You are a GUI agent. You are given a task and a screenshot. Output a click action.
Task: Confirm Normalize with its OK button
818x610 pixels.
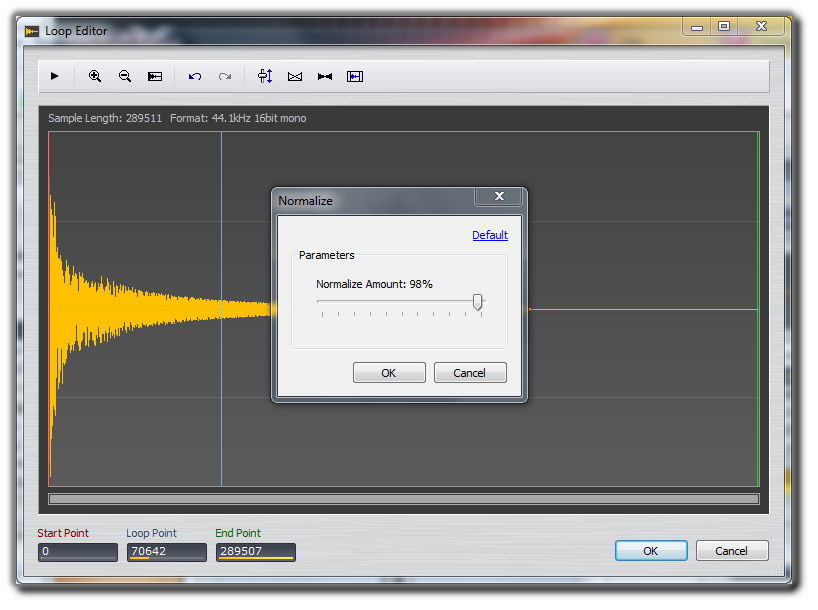[x=389, y=373]
